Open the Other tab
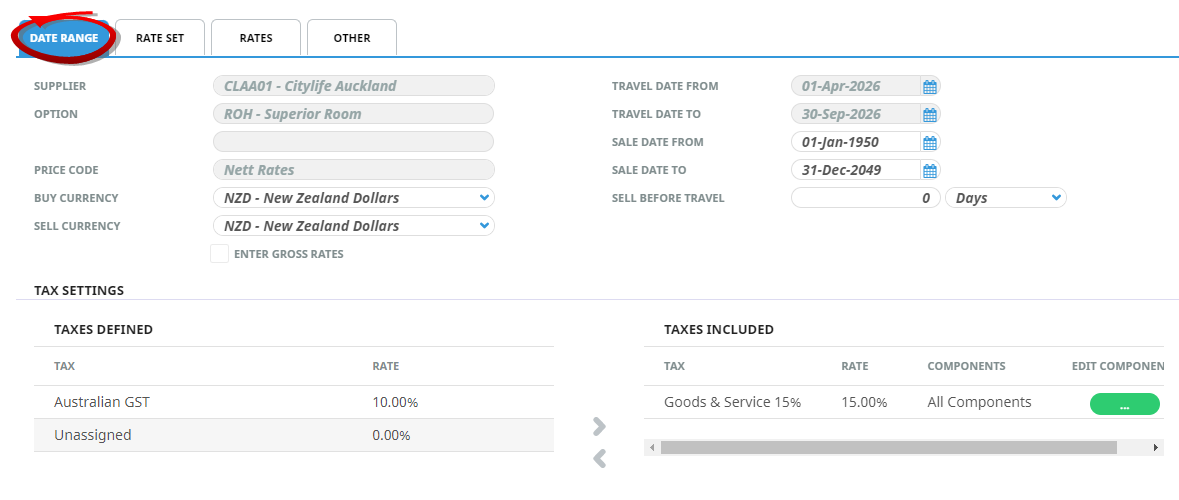Viewport: 1179px width, 500px height. [352, 38]
